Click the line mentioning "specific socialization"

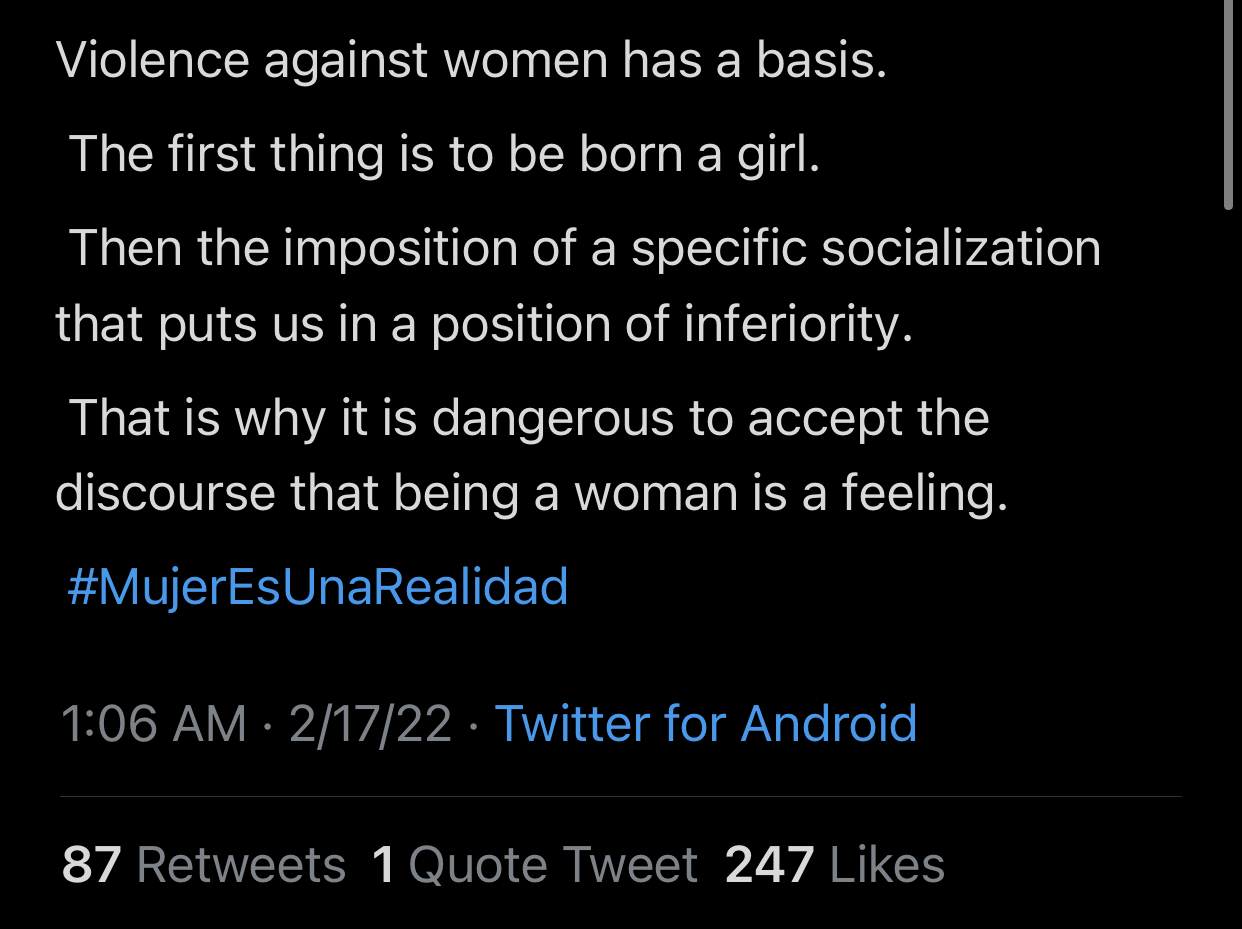coord(584,248)
